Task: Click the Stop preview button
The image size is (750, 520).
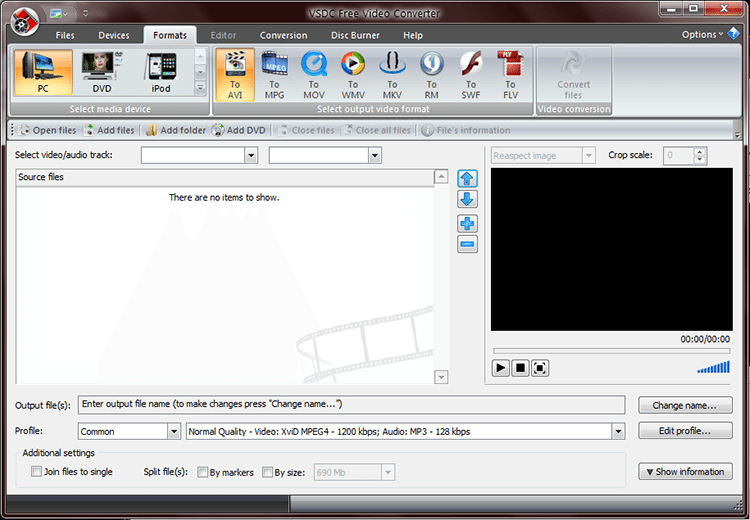Action: [x=520, y=368]
